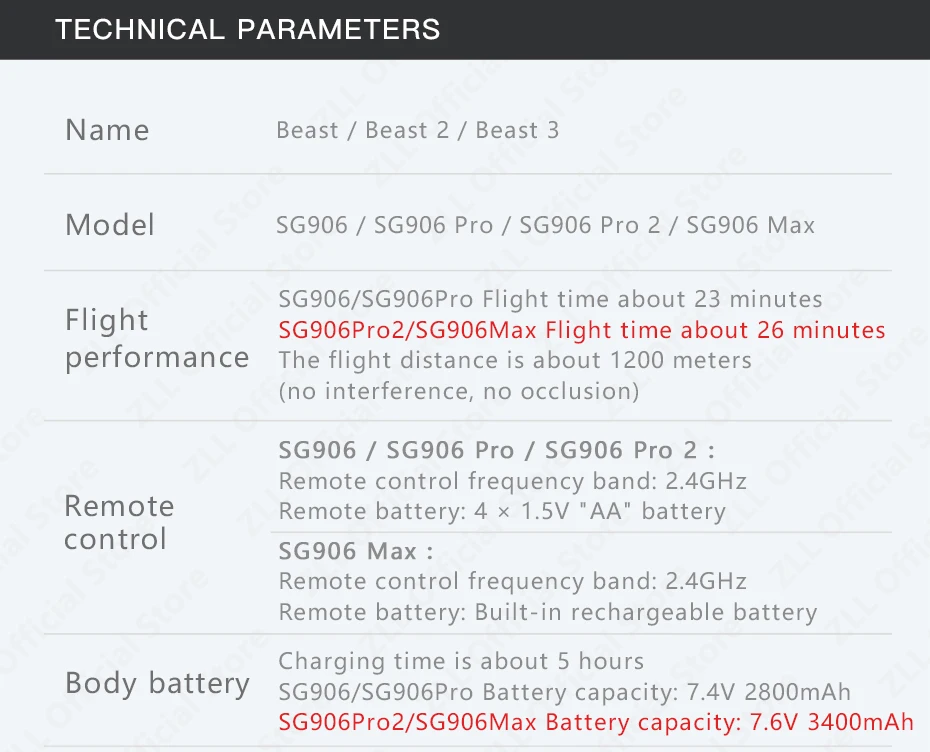Click the SG906 / SG906 Pro / SG906 Pro 2 heading
The image size is (930, 752).
tap(496, 450)
